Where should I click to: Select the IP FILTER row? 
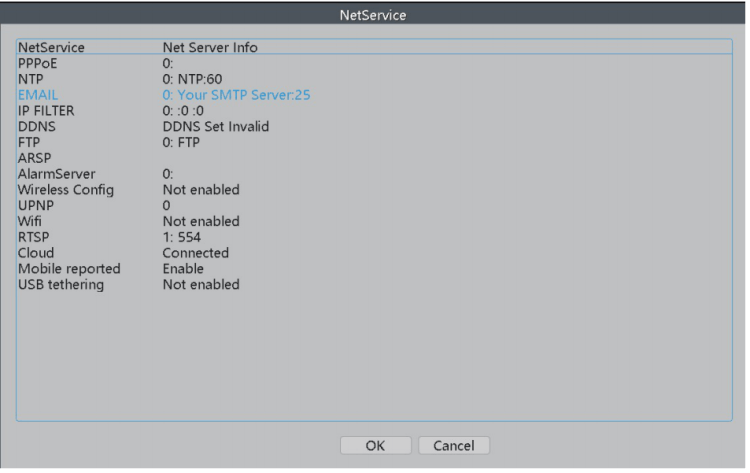[47, 110]
